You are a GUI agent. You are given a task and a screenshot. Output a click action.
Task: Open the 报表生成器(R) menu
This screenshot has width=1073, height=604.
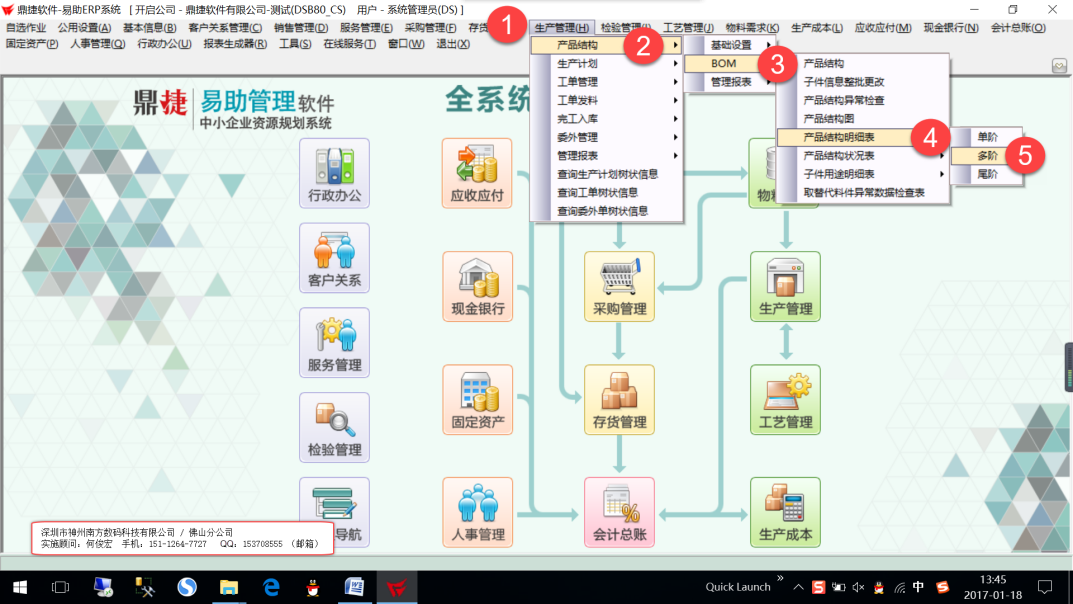tap(235, 44)
